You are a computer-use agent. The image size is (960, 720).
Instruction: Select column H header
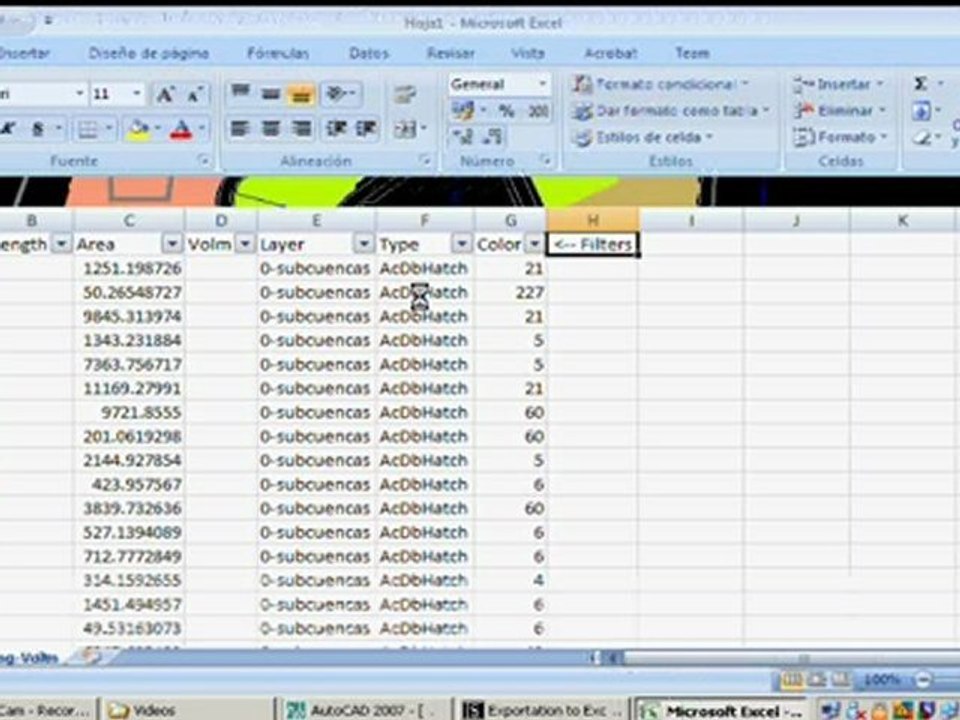592,220
